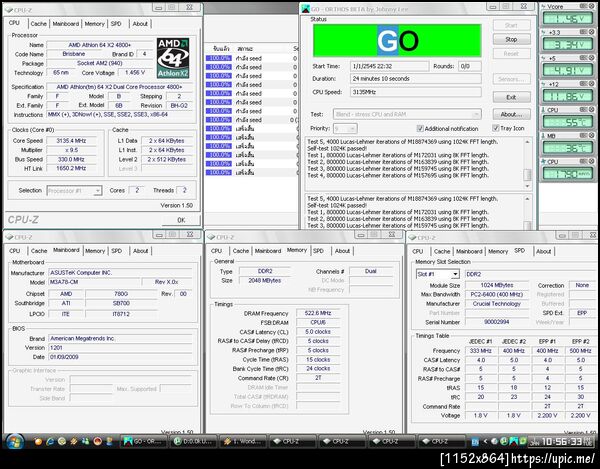Click OK in the CPU-Z processor window

[x=181, y=220]
